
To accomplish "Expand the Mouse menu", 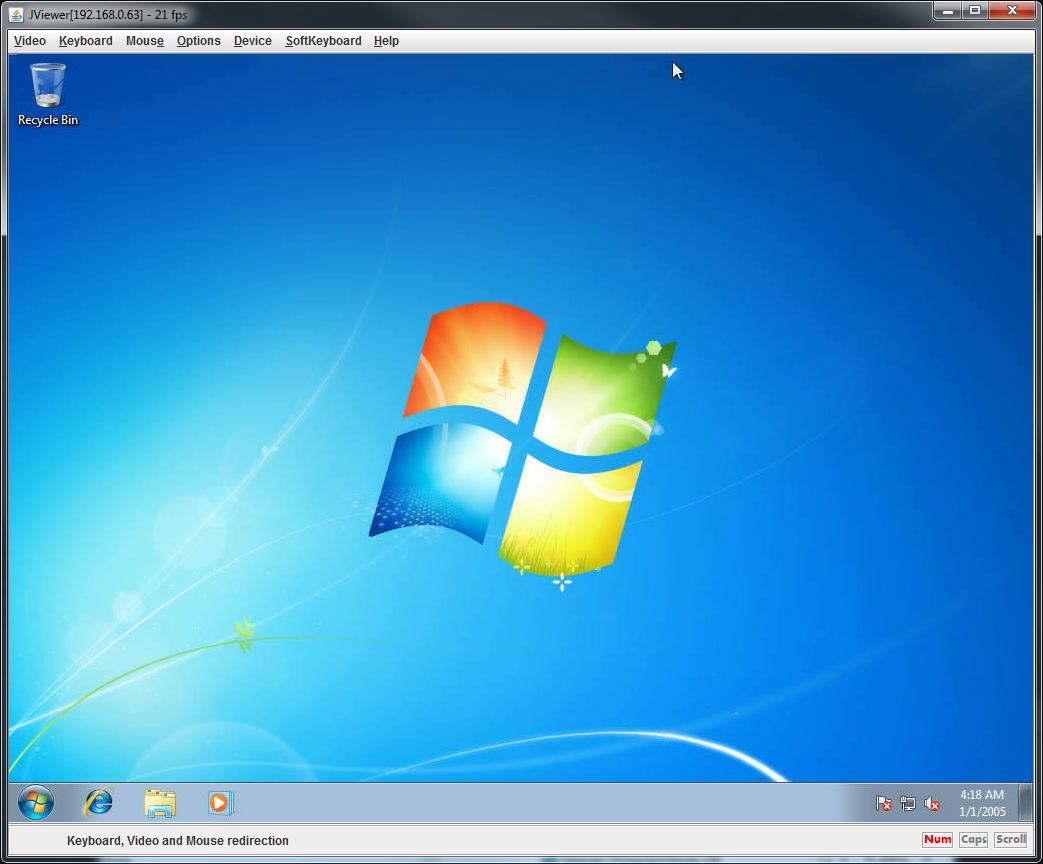I will (144, 41).
